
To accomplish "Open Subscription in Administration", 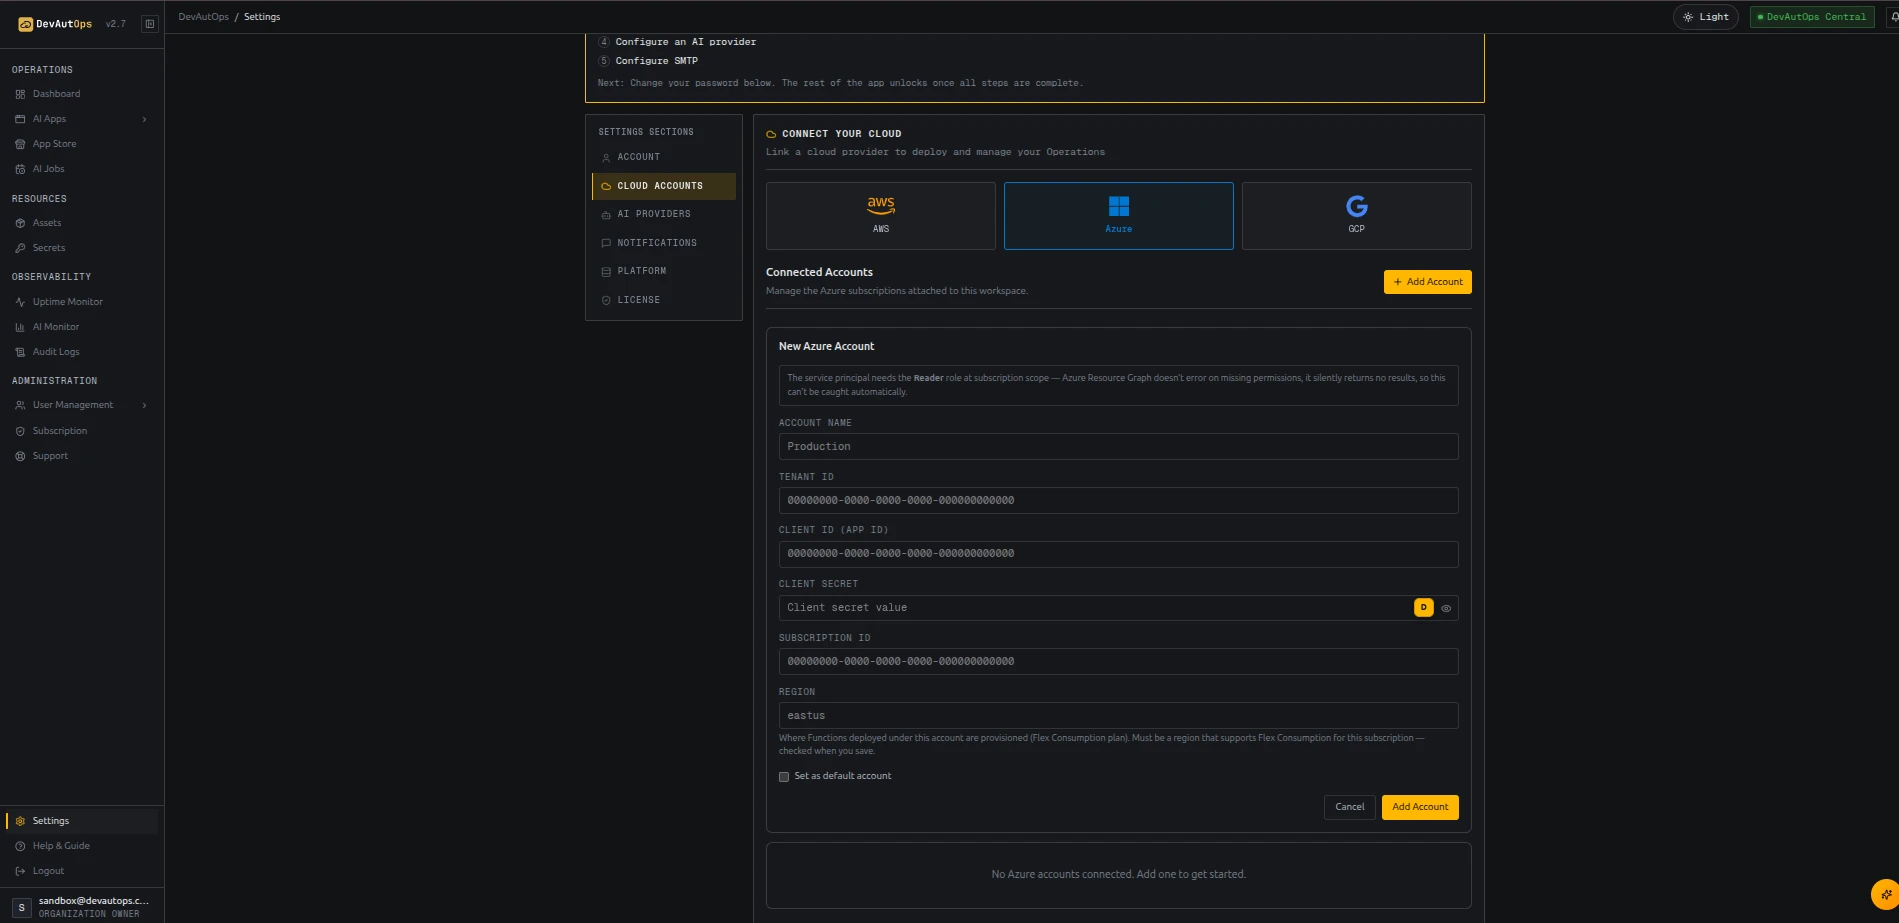I will pos(59,431).
